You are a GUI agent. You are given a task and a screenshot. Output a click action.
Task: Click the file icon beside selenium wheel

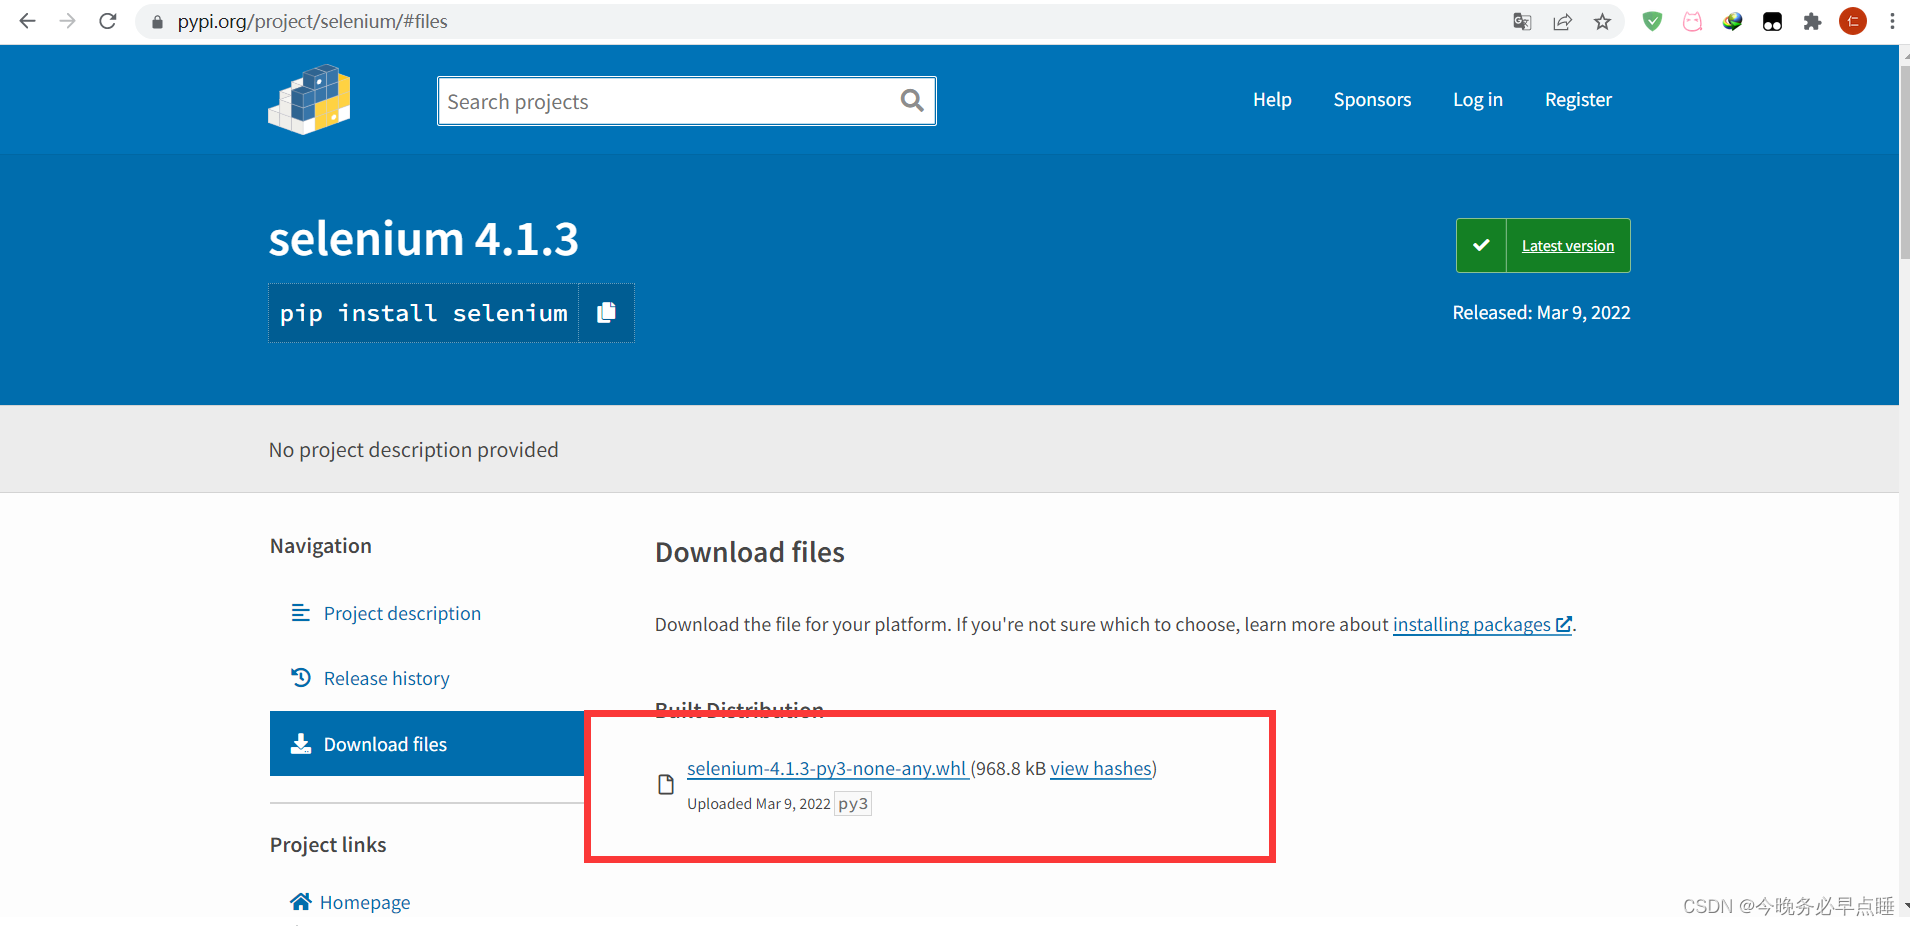(x=666, y=785)
